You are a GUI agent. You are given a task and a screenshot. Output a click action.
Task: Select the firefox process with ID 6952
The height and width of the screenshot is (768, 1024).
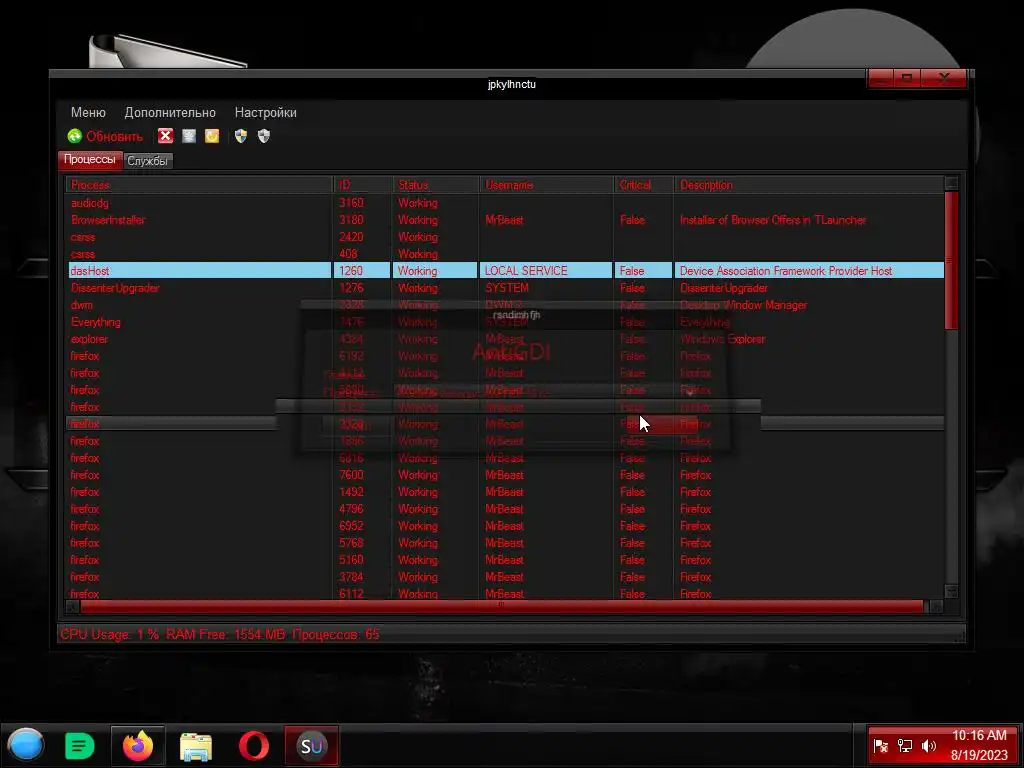coord(506,526)
